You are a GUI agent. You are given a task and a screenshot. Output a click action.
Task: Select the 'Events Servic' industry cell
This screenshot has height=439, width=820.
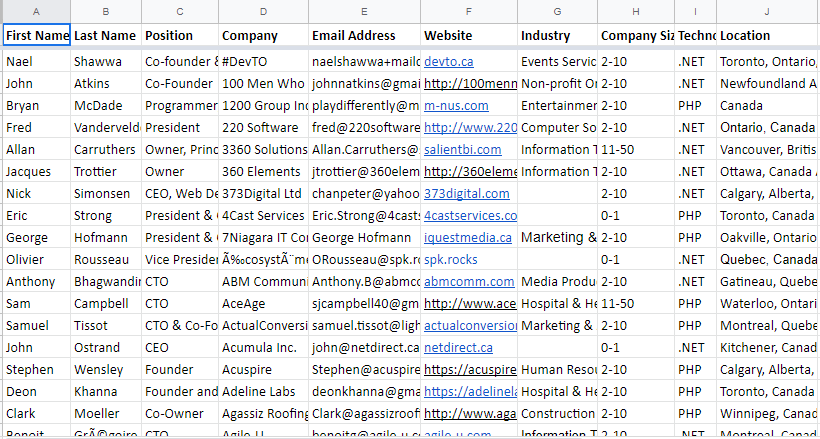click(x=557, y=62)
